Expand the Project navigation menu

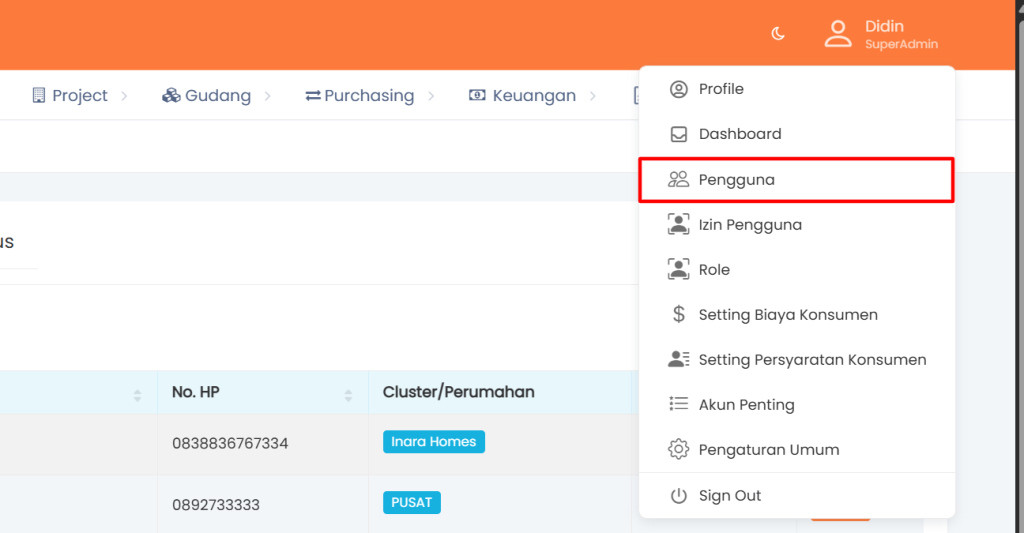click(x=80, y=96)
